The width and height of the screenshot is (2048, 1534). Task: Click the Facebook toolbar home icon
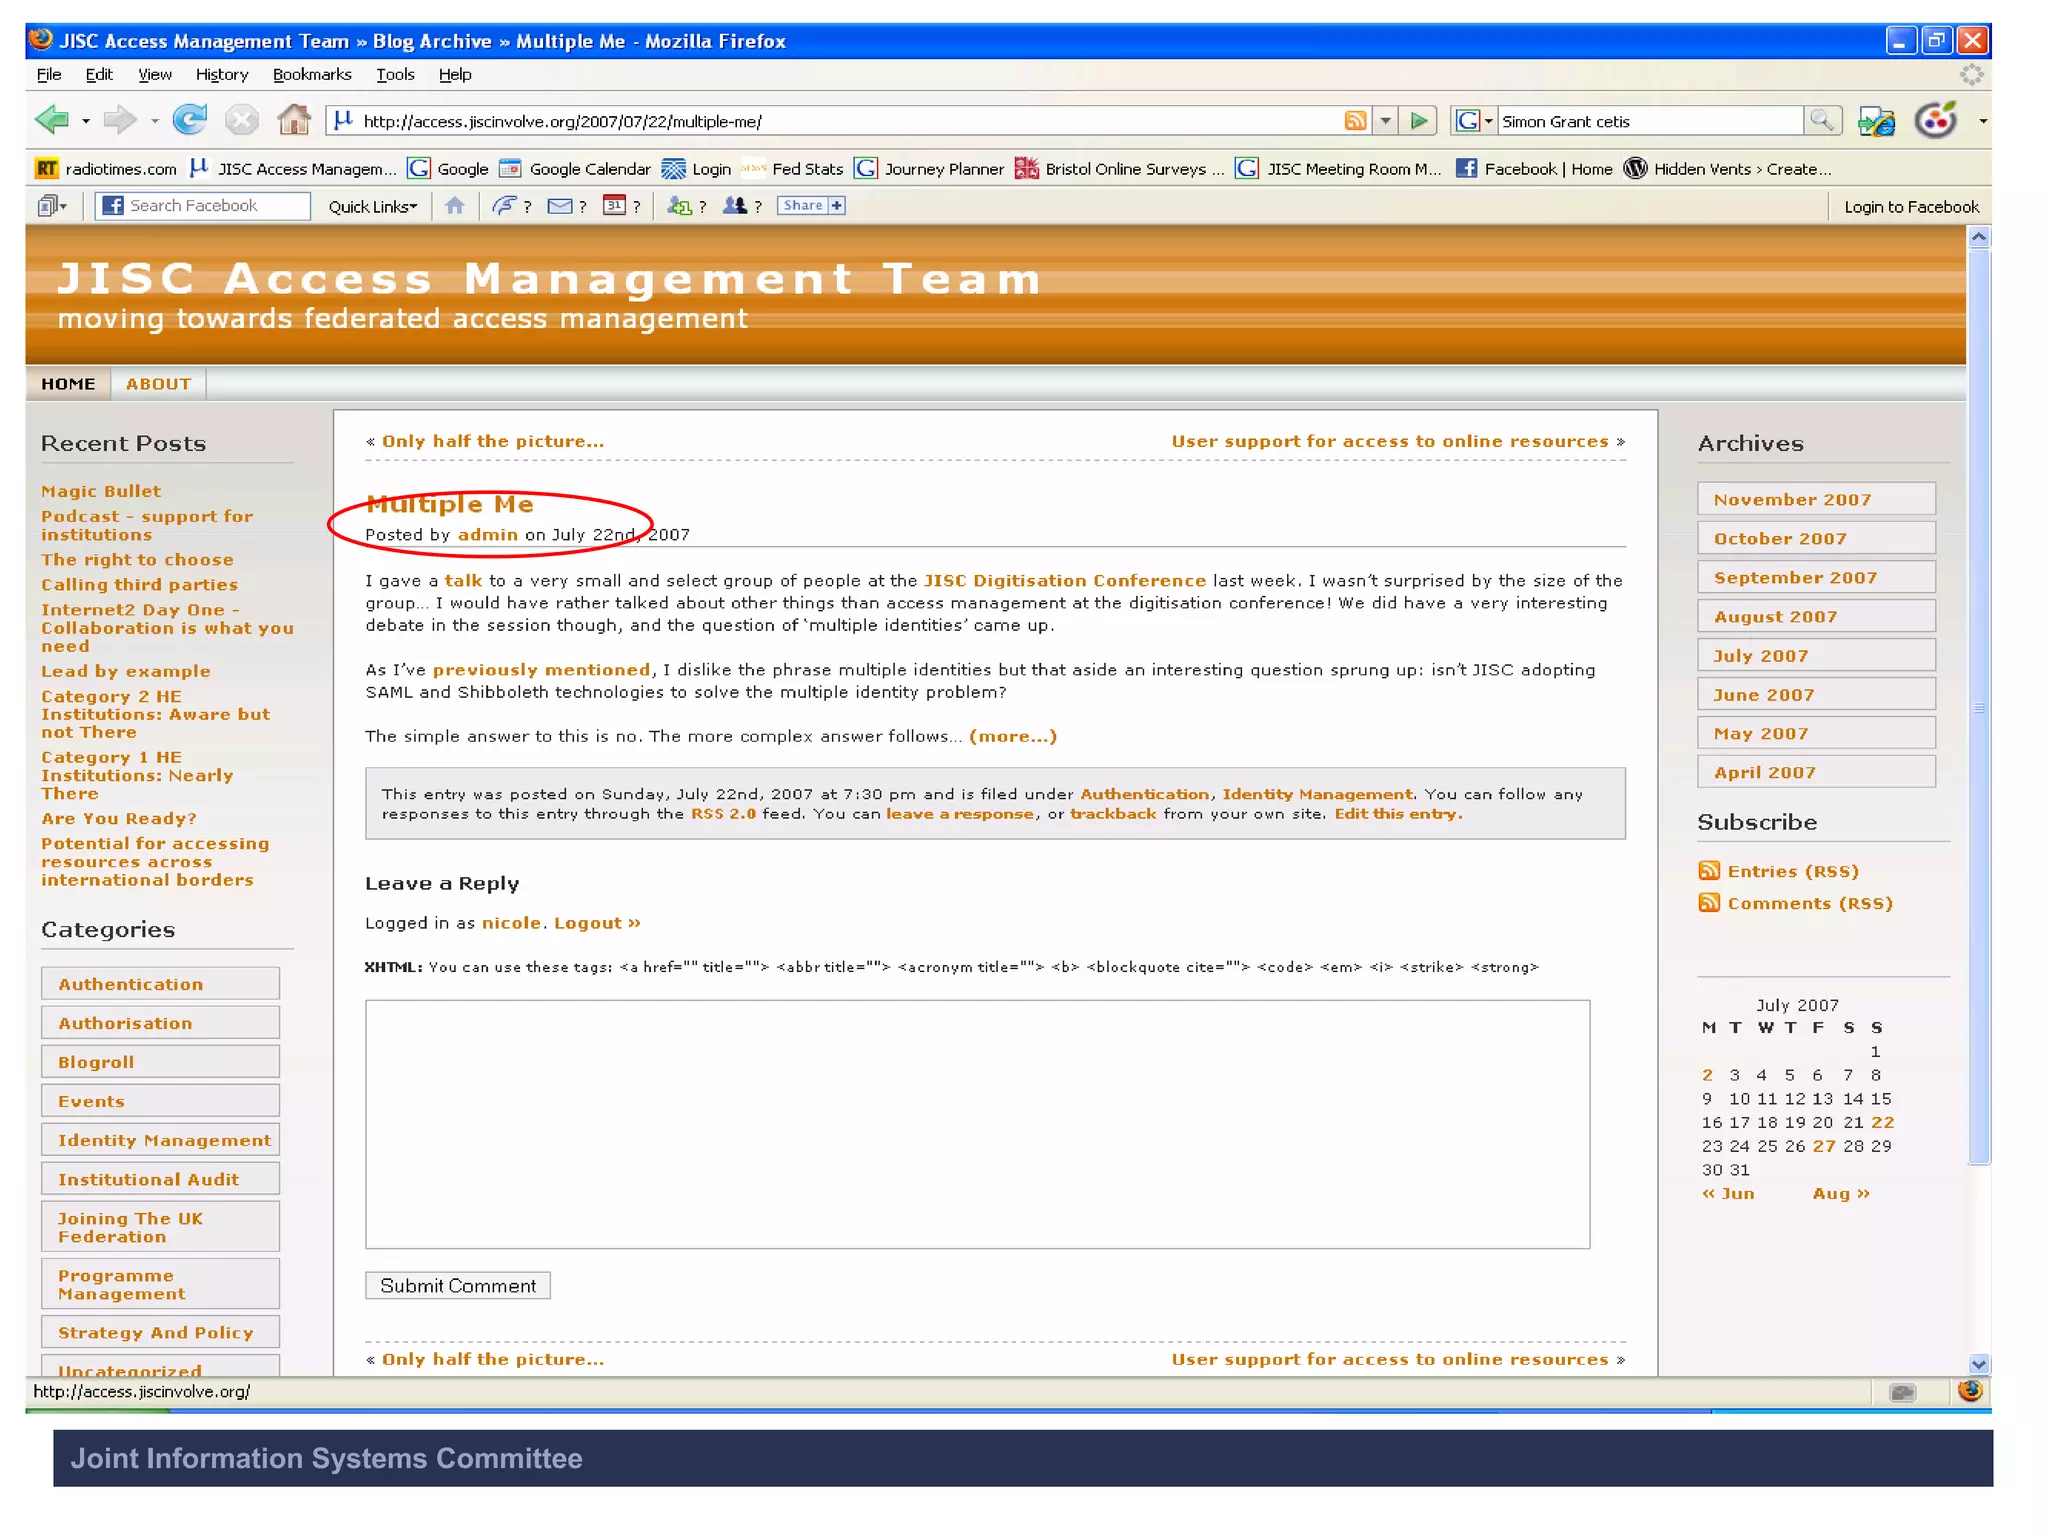(x=455, y=206)
